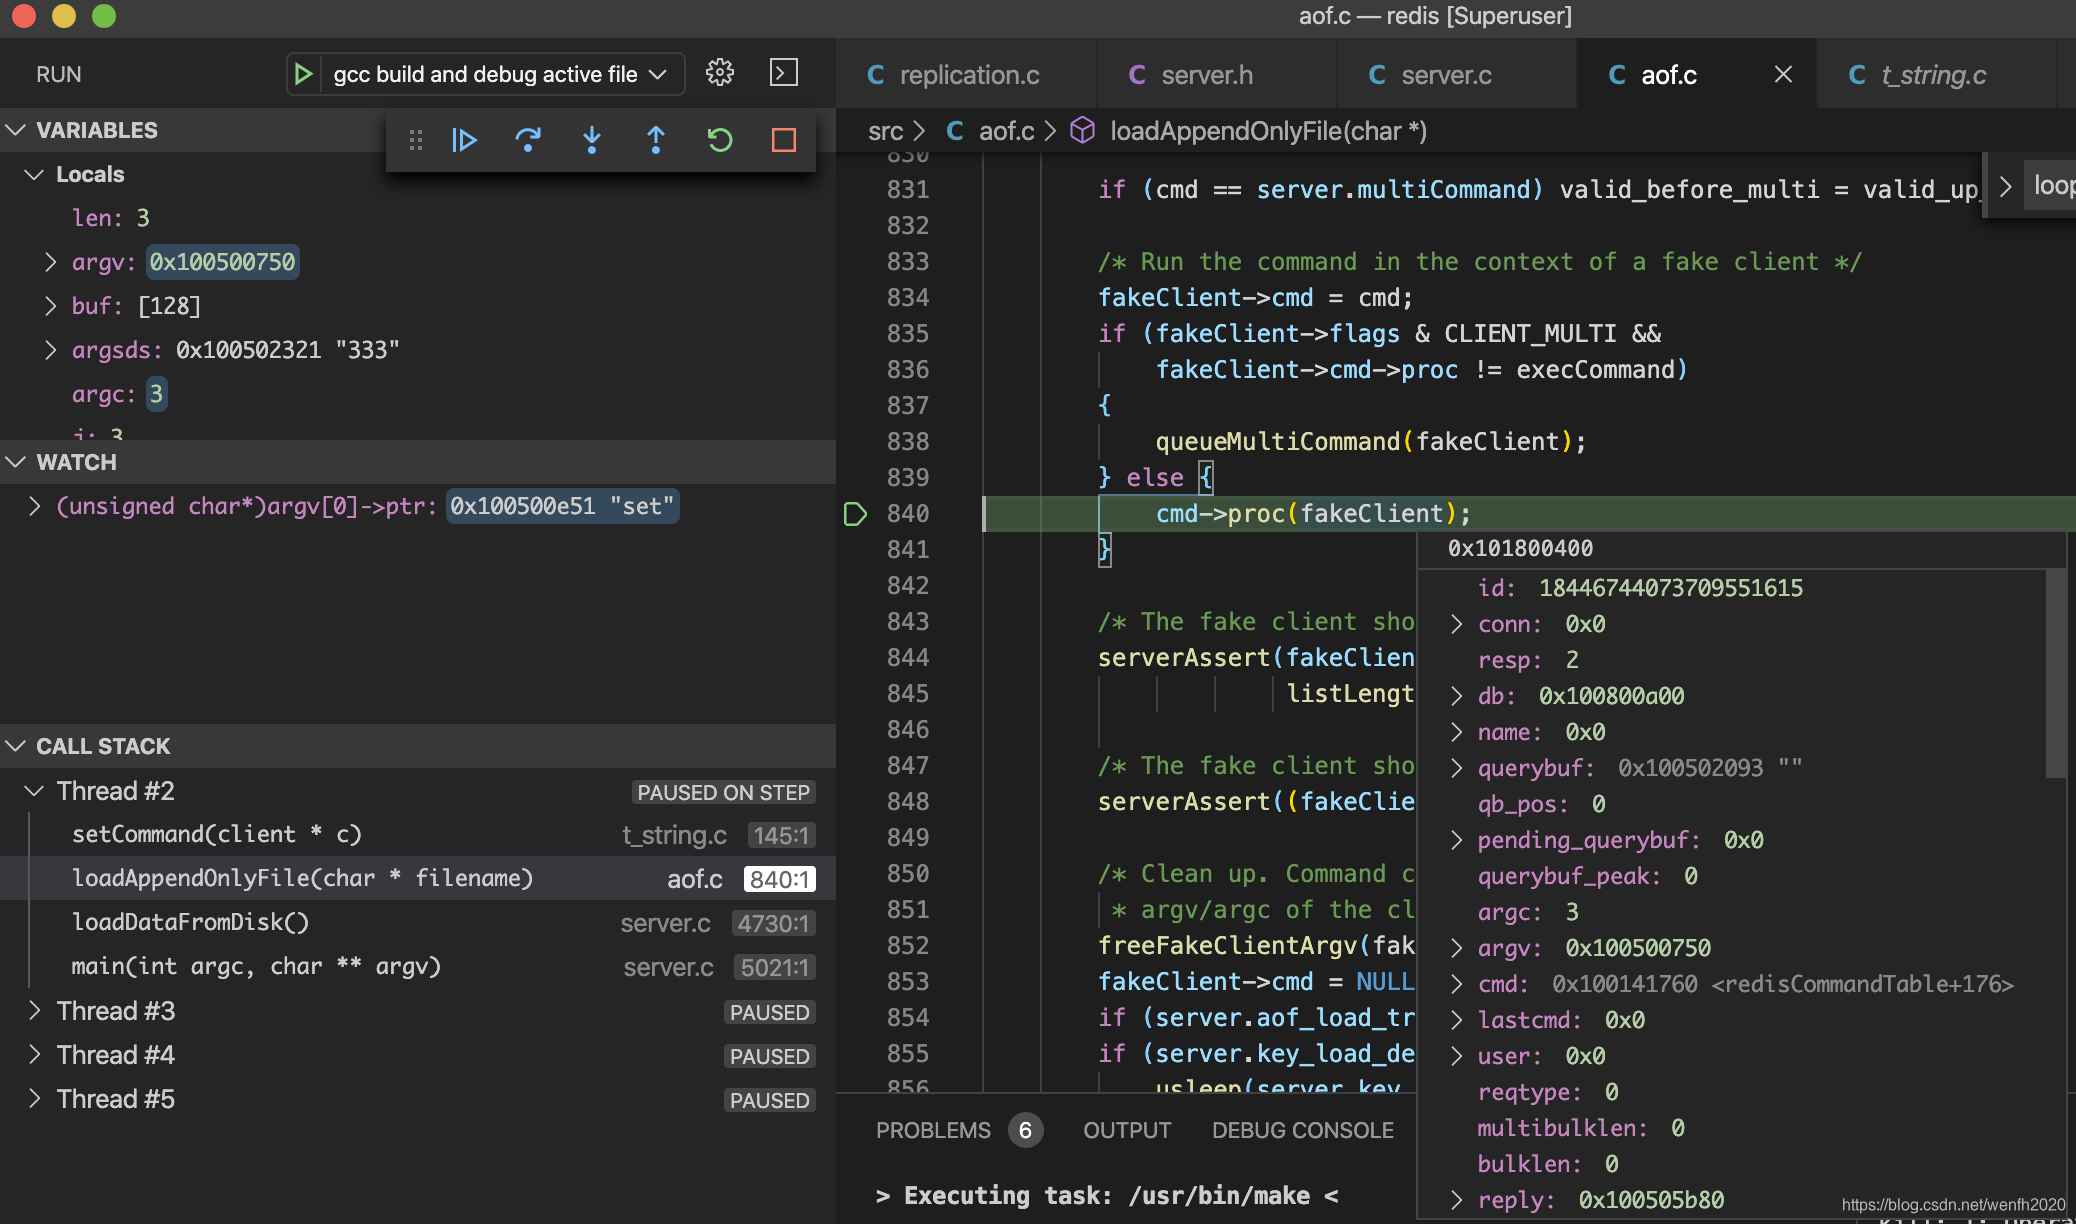Select main frame in call stack
This screenshot has width=2076, height=1224.
pyautogui.click(x=418, y=967)
